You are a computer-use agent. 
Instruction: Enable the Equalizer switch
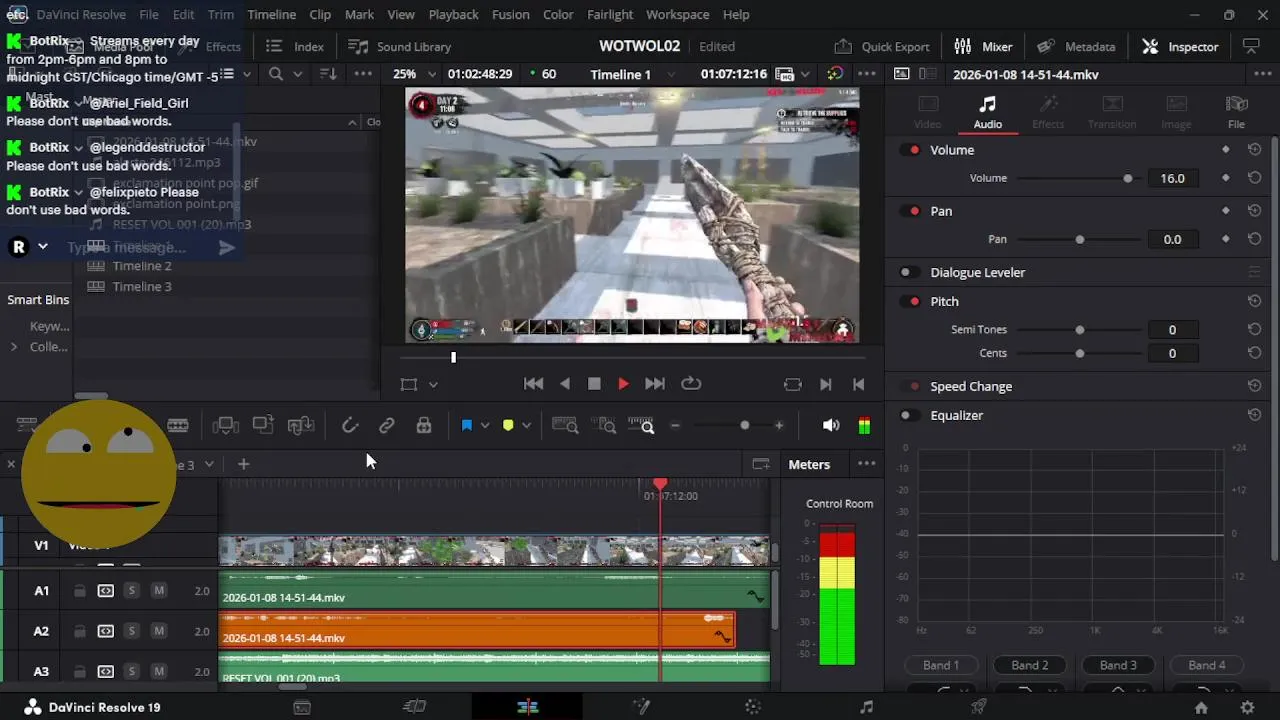click(x=908, y=415)
